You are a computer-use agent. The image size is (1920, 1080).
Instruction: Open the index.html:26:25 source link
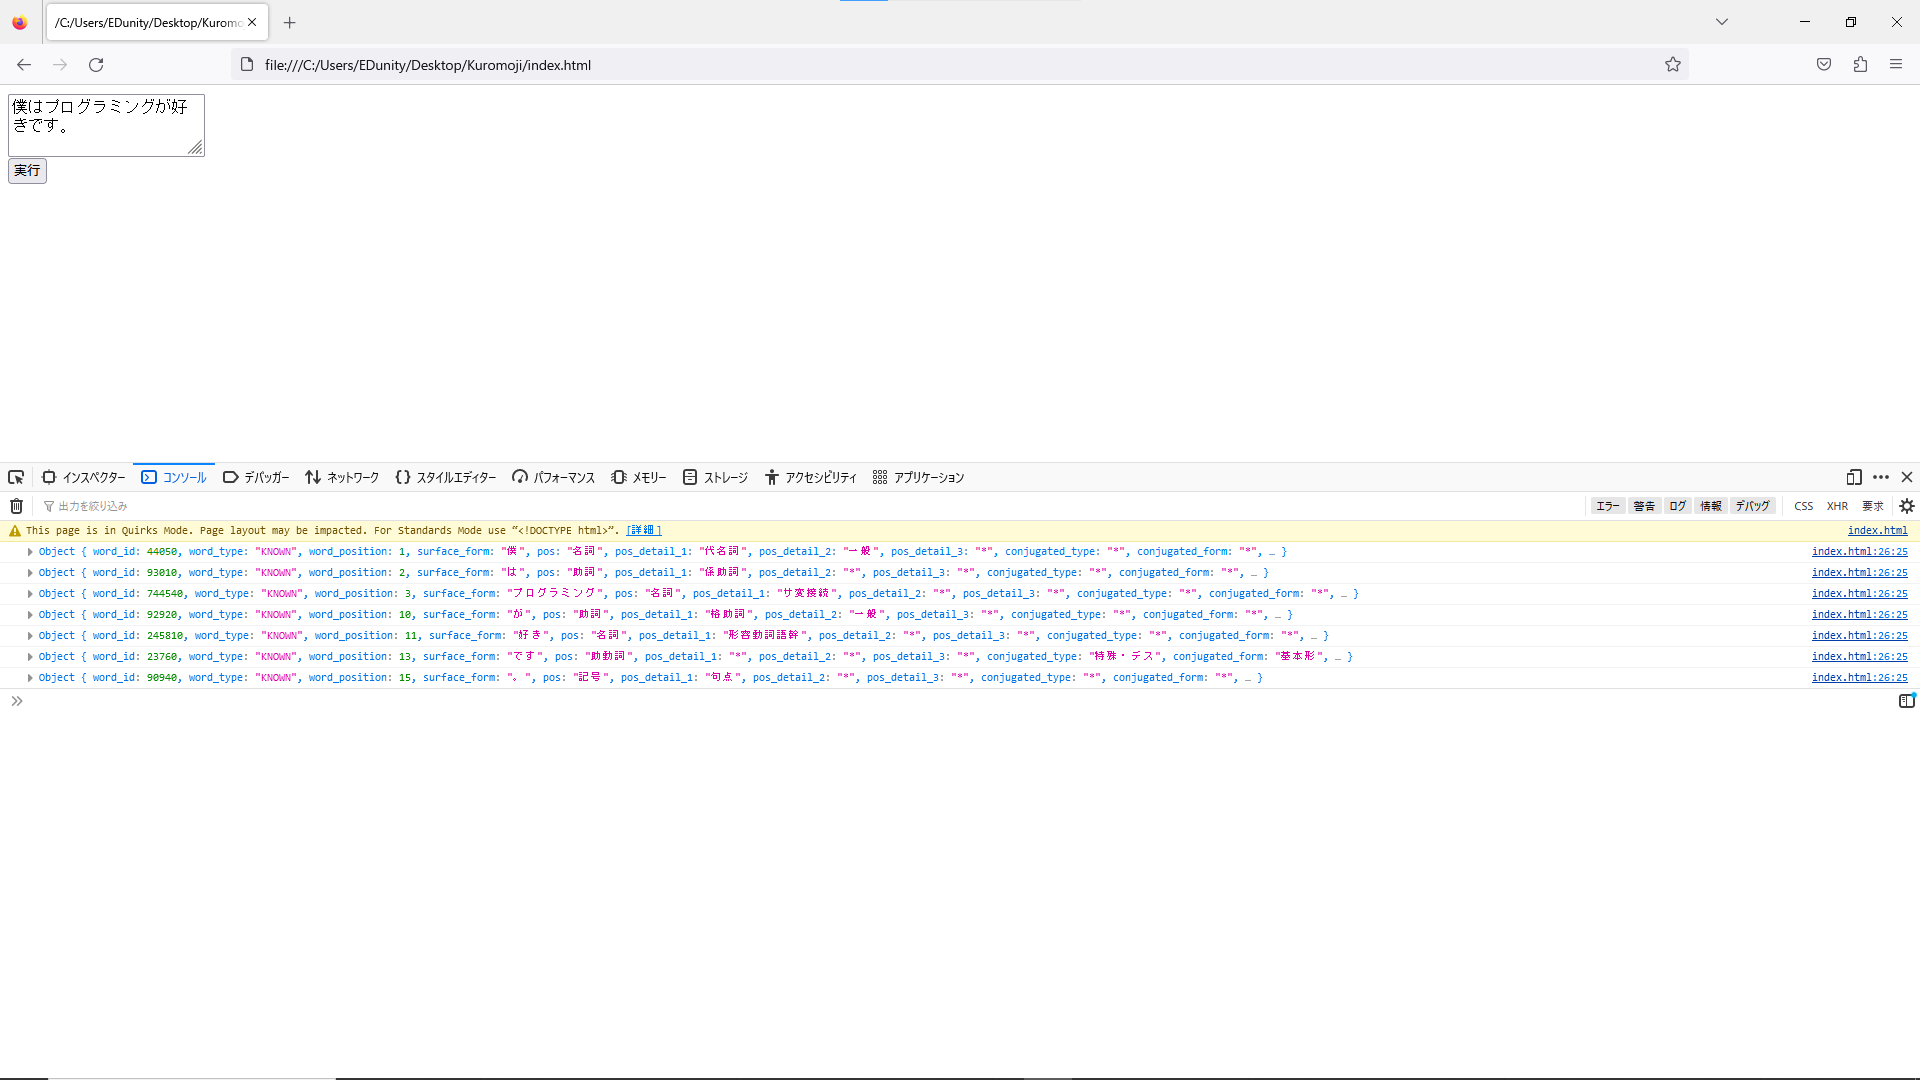coord(1859,551)
